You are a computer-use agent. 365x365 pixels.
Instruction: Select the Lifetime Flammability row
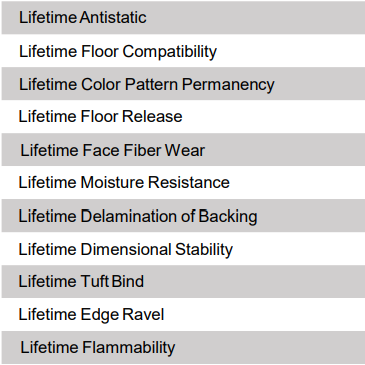coord(183,347)
